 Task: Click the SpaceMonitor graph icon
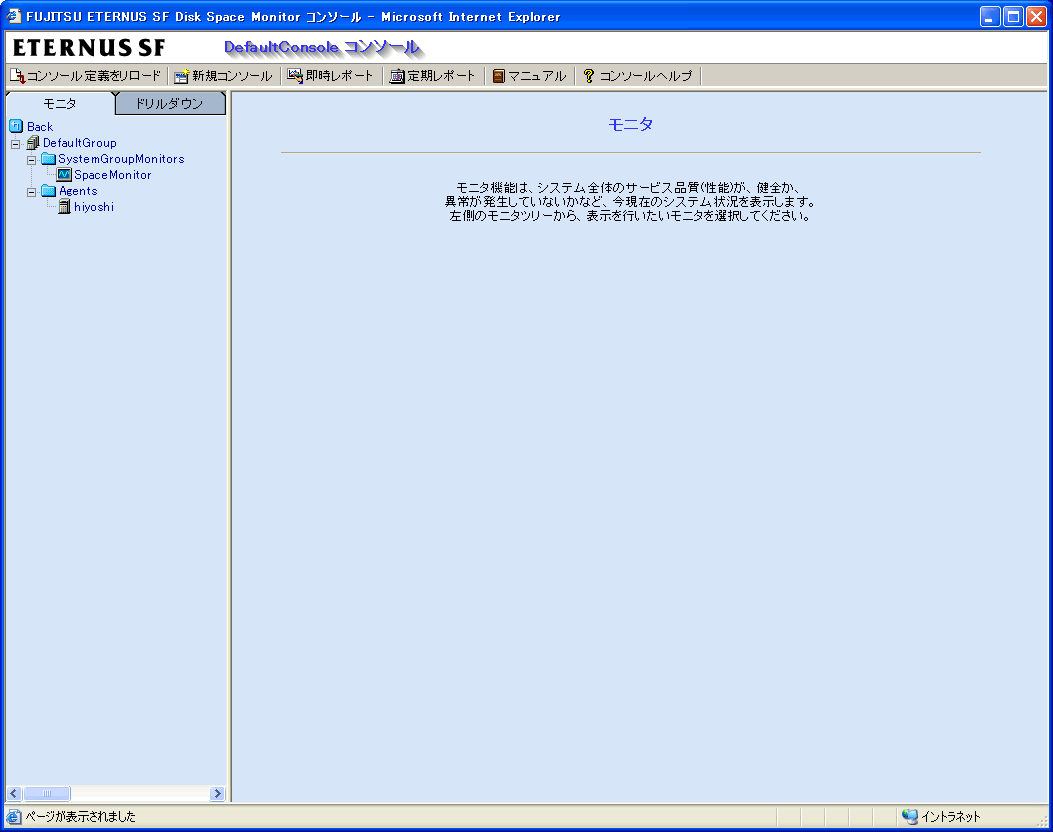64,175
